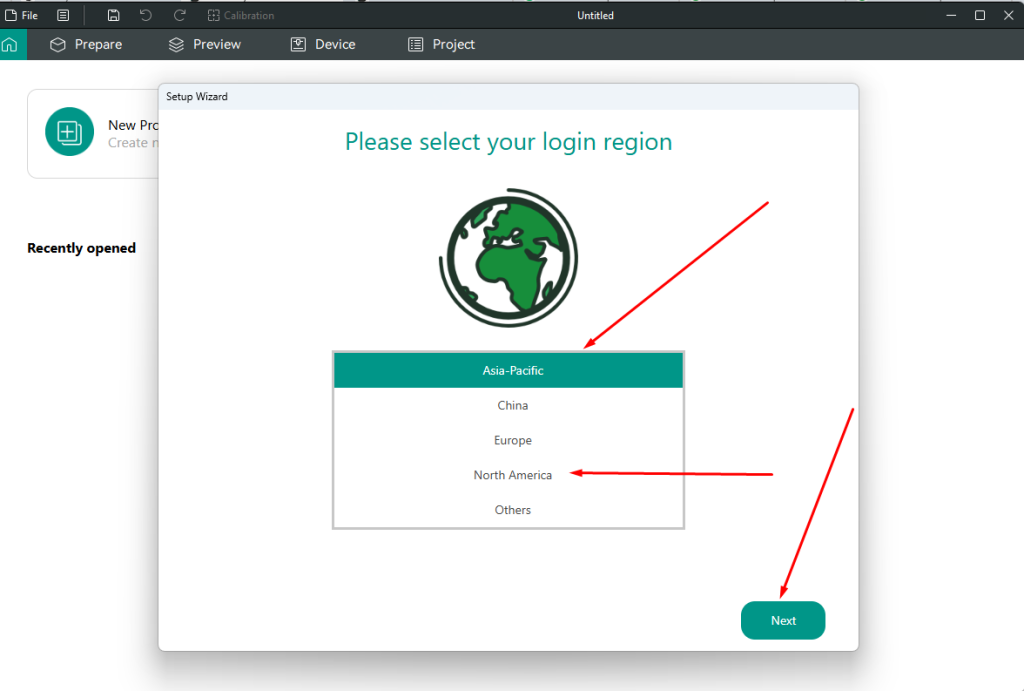Maximize the application window
The width and height of the screenshot is (1024, 691).
pos(980,15)
